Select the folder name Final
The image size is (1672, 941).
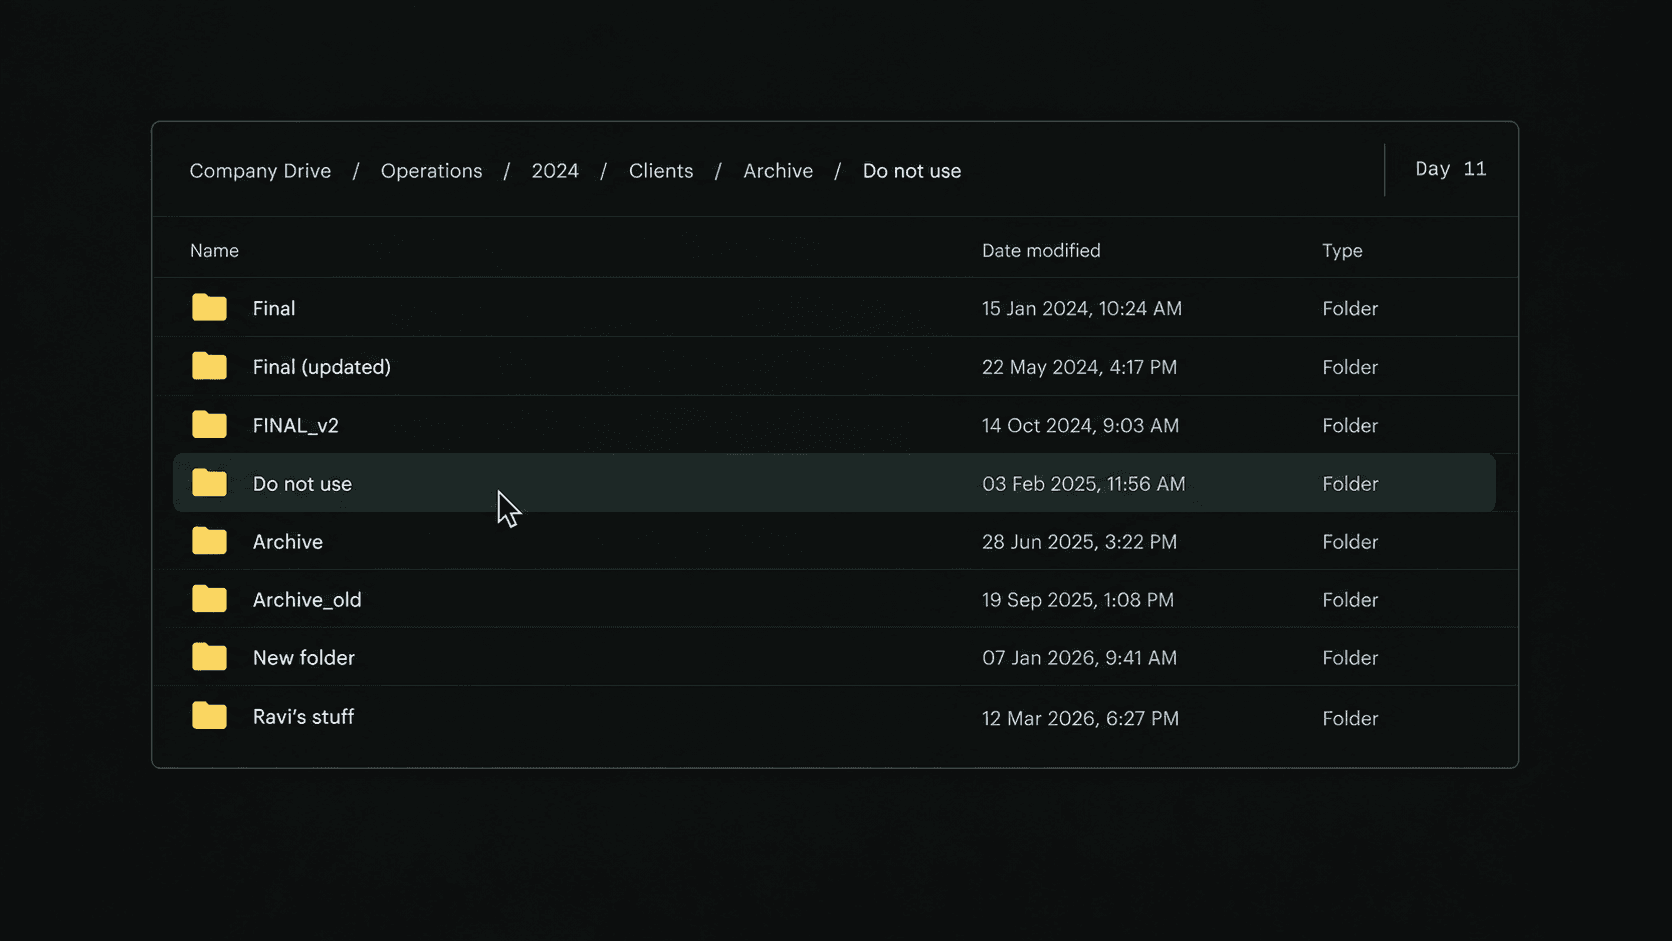click(x=274, y=308)
